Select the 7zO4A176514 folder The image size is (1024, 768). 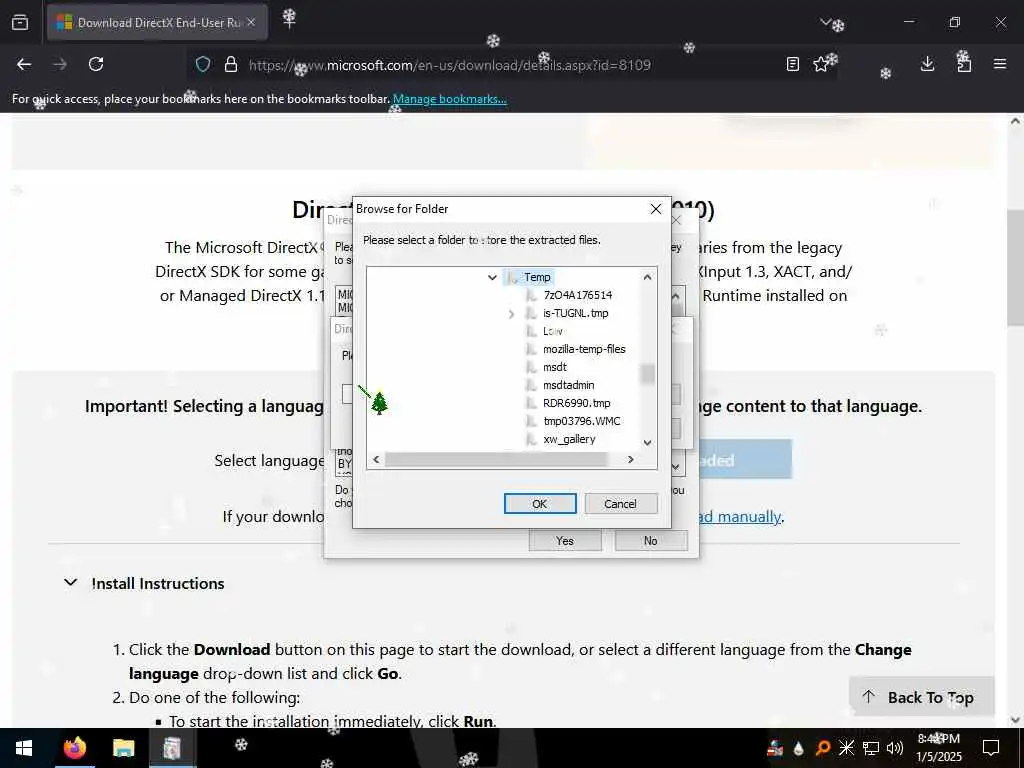(x=577, y=295)
